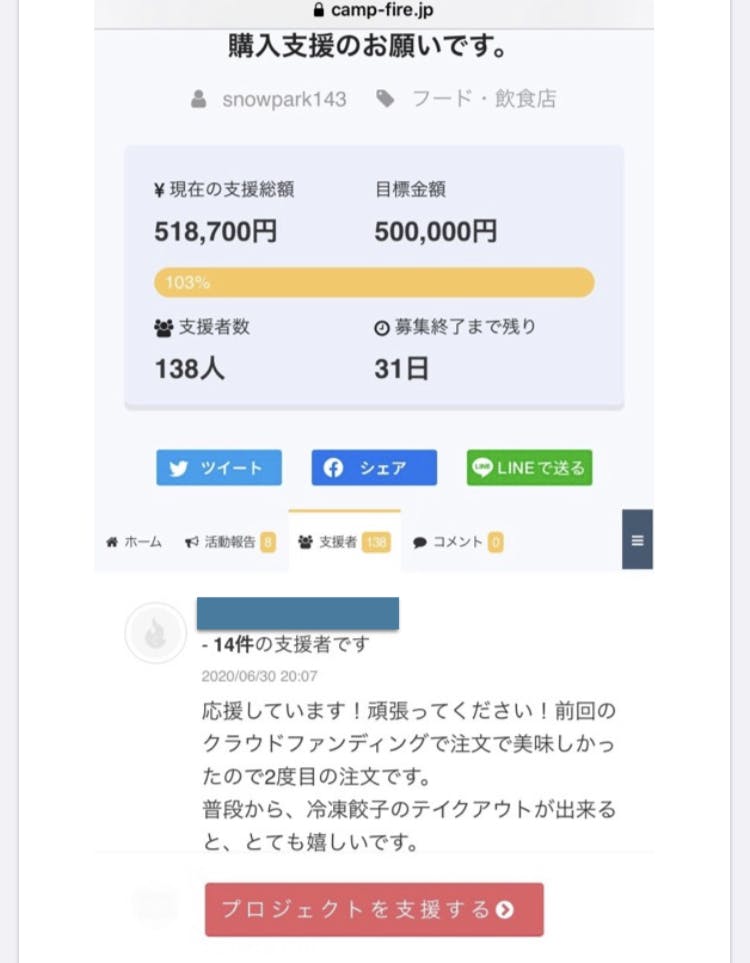Open the snowpark143 profile link
Viewport: 750px width, 963px height.
point(284,99)
